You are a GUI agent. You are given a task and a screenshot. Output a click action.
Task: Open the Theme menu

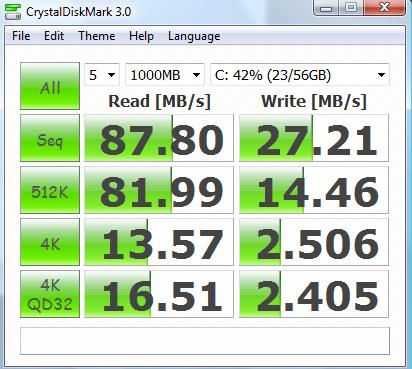coord(97,36)
